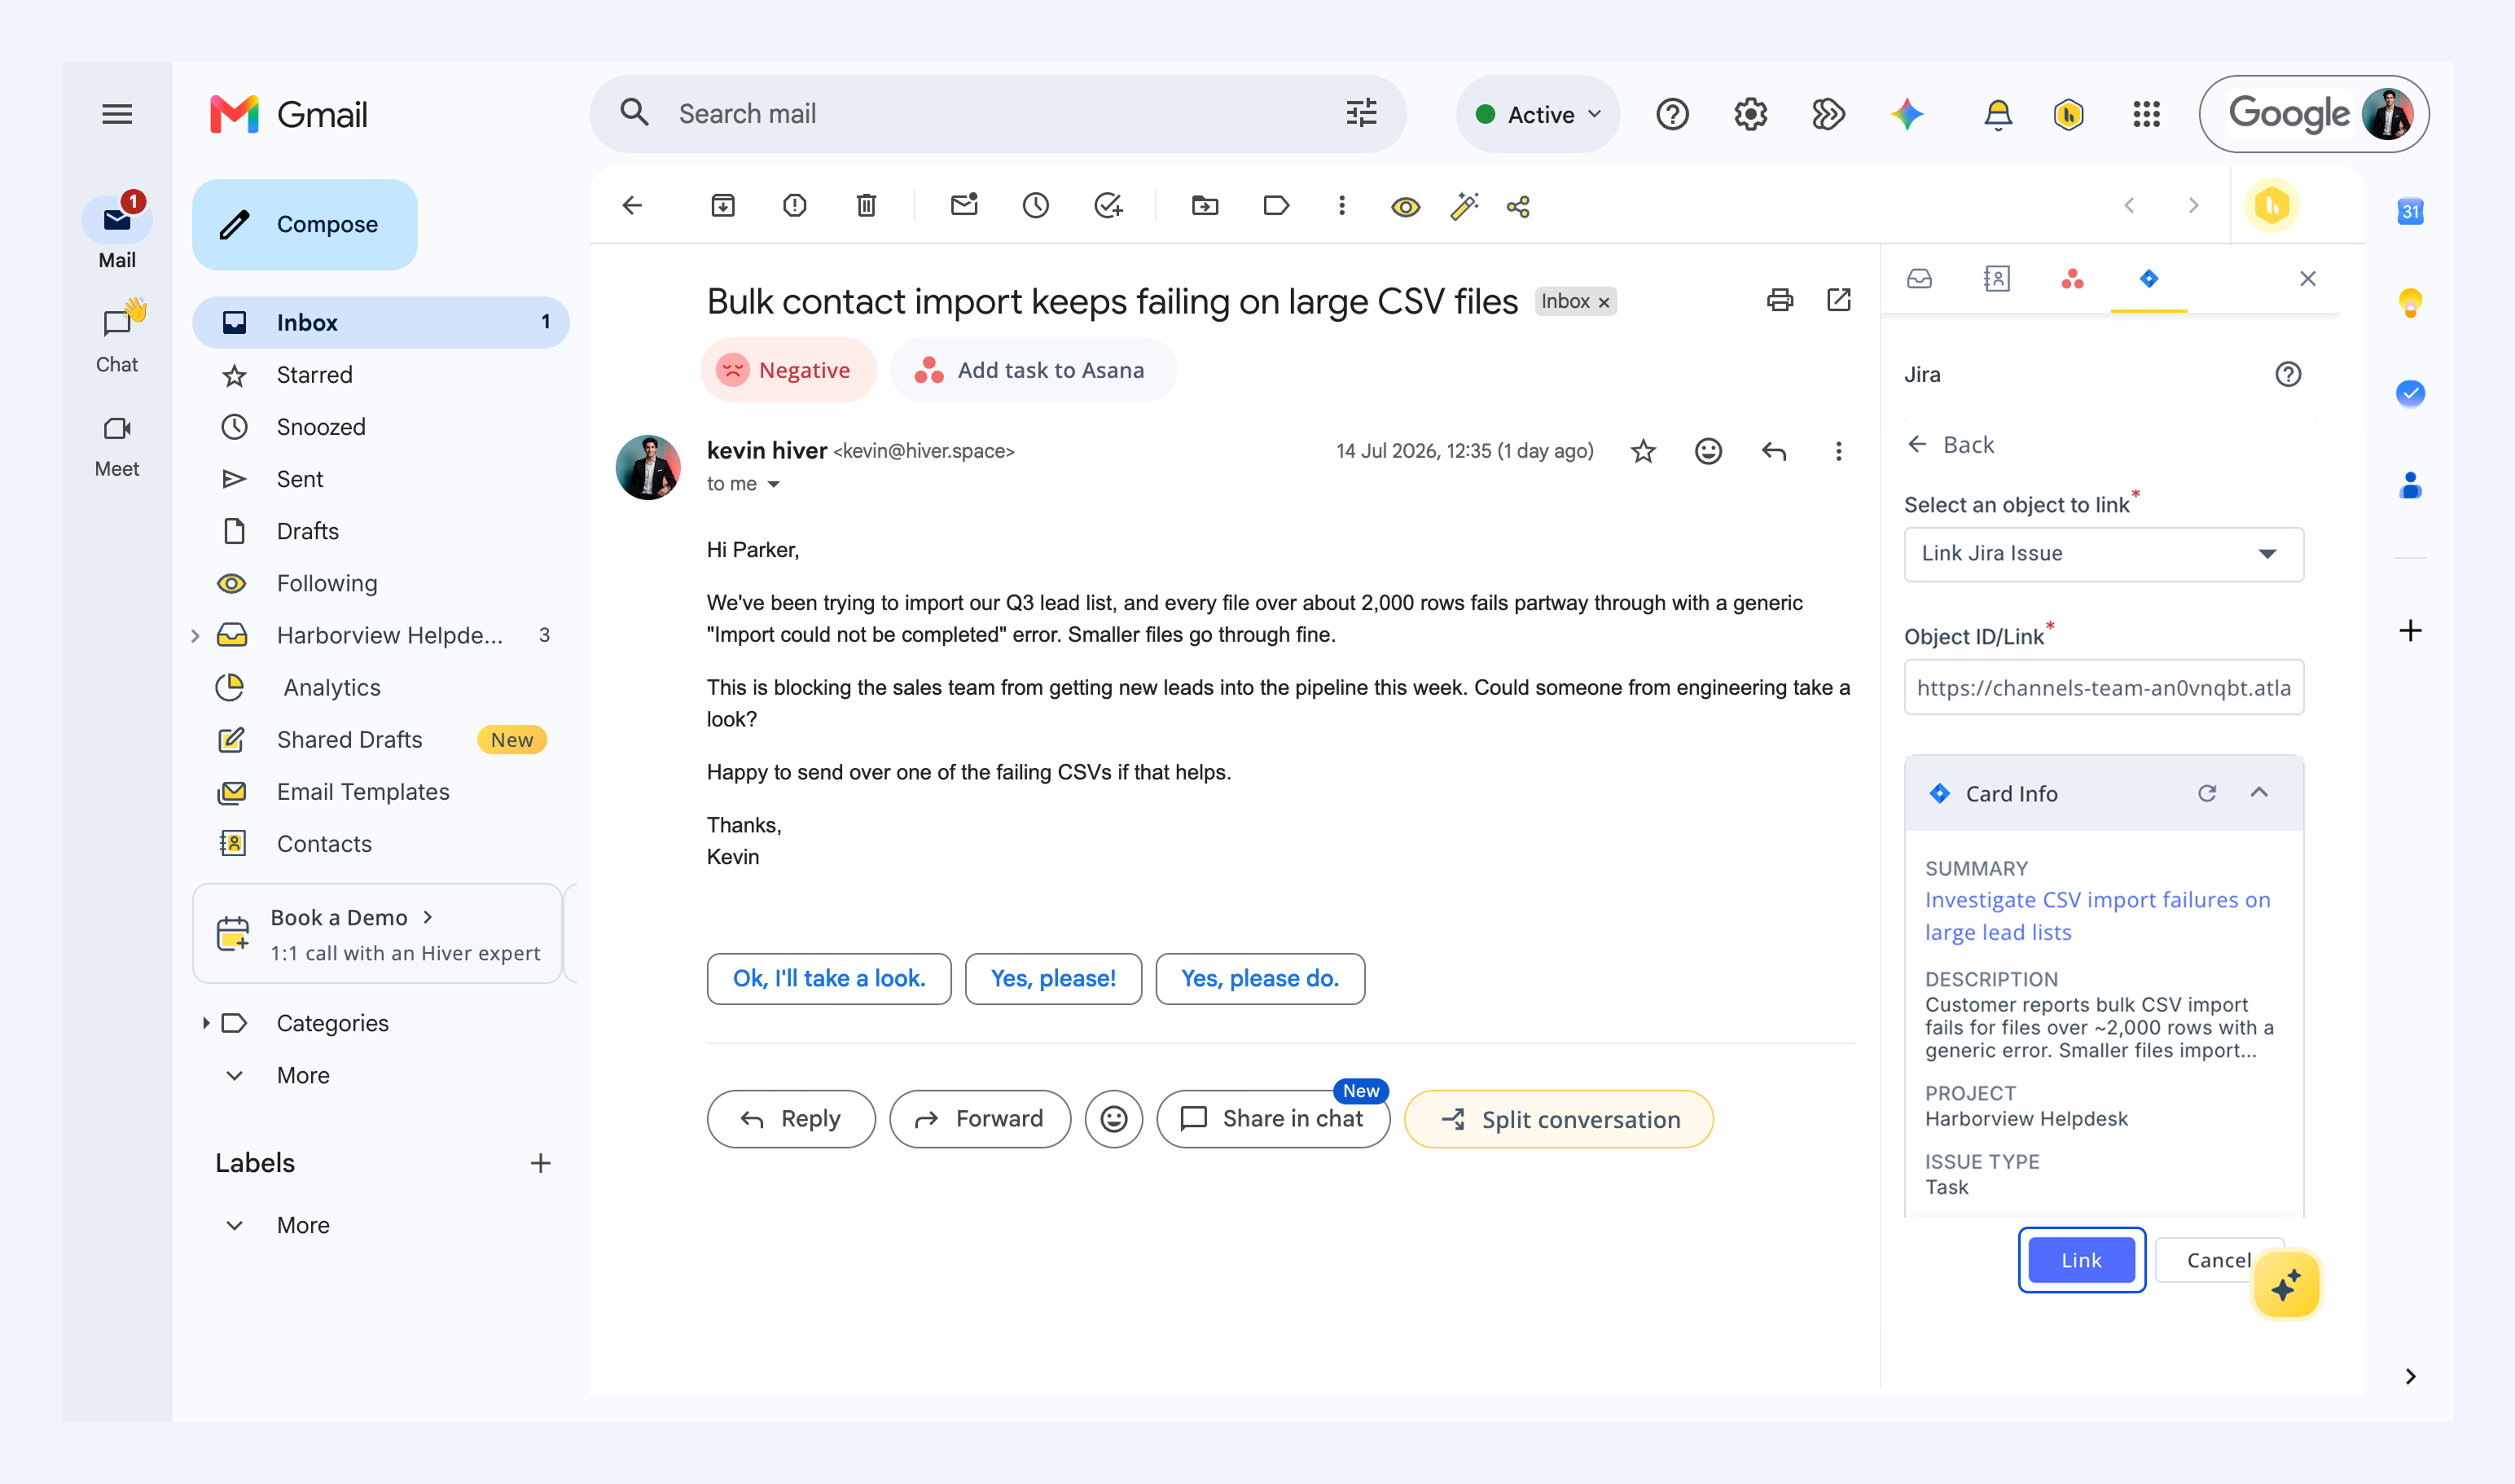This screenshot has height=1484, width=2515.
Task: Go Back in the Jira panel
Action: pos(1950,444)
